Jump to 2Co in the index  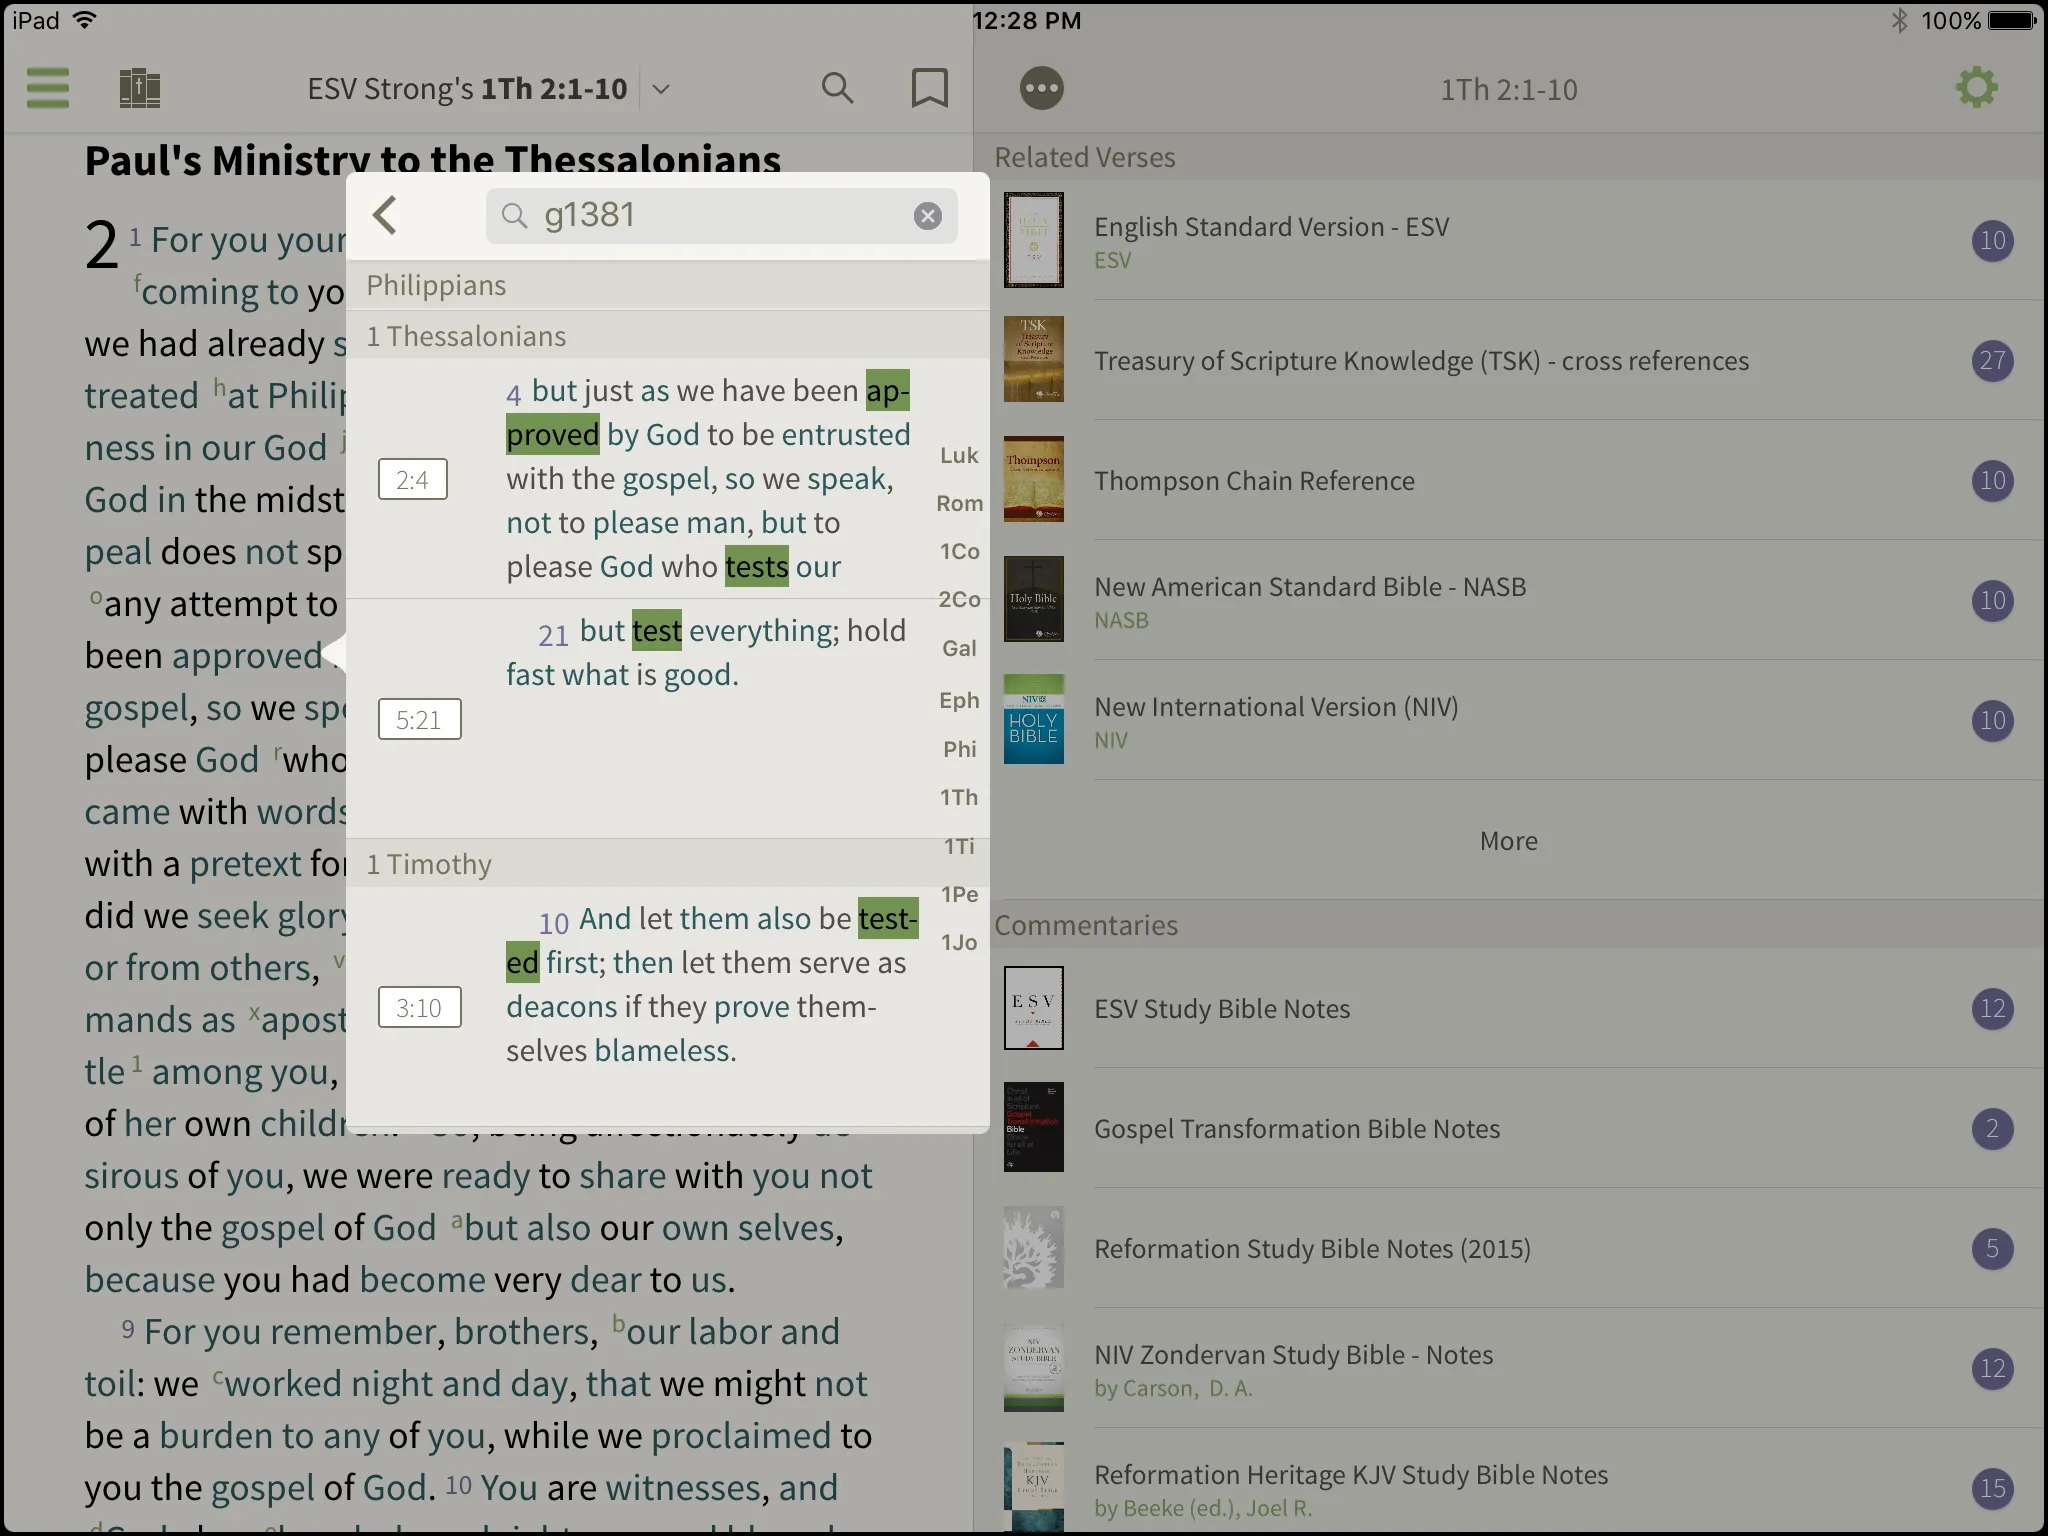(959, 599)
